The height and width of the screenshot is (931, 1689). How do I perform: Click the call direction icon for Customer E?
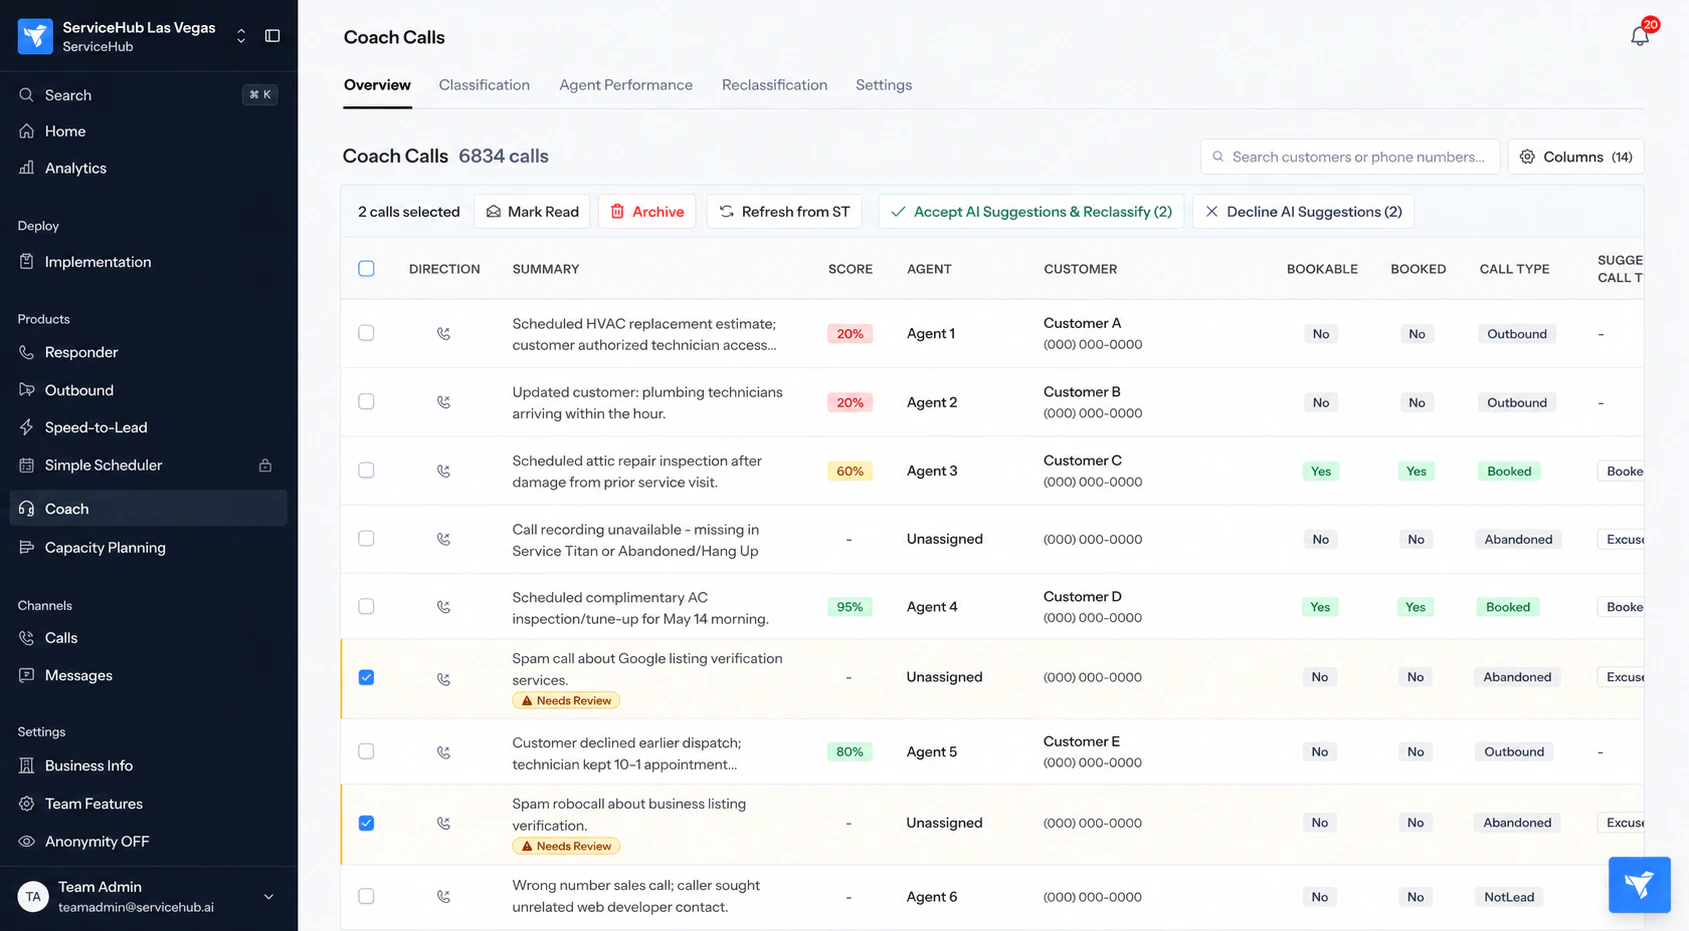coord(443,752)
